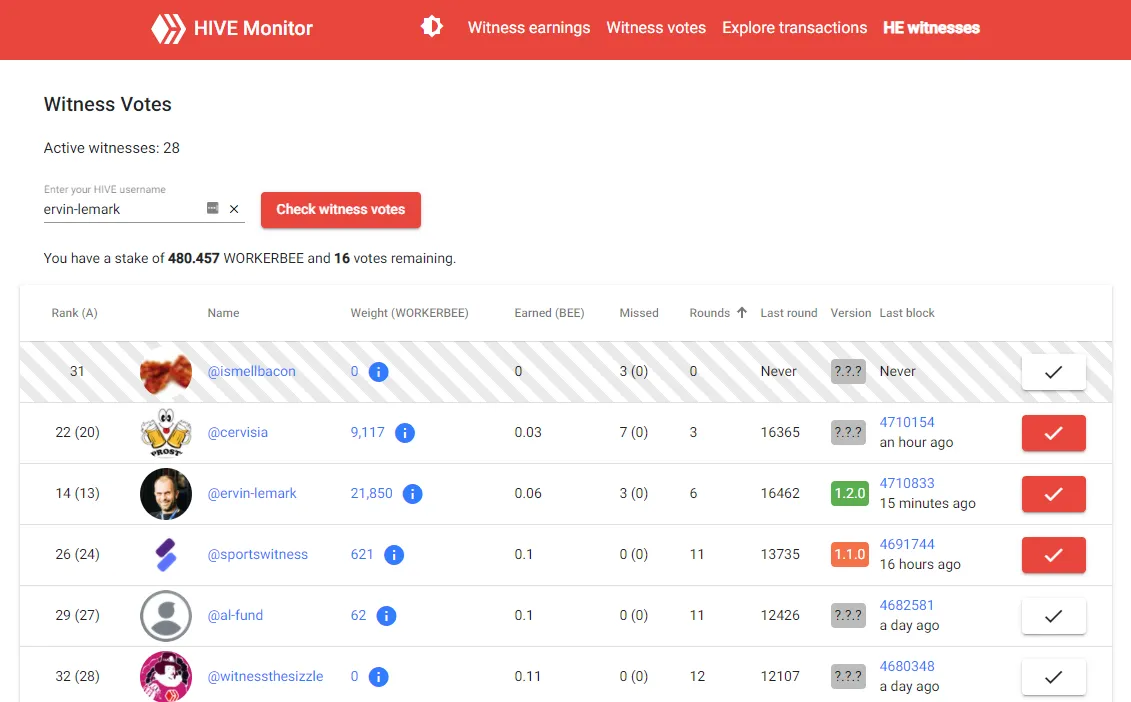Sort table by Rank (A) header
Screen dimensions: 1131x702
coord(74,313)
